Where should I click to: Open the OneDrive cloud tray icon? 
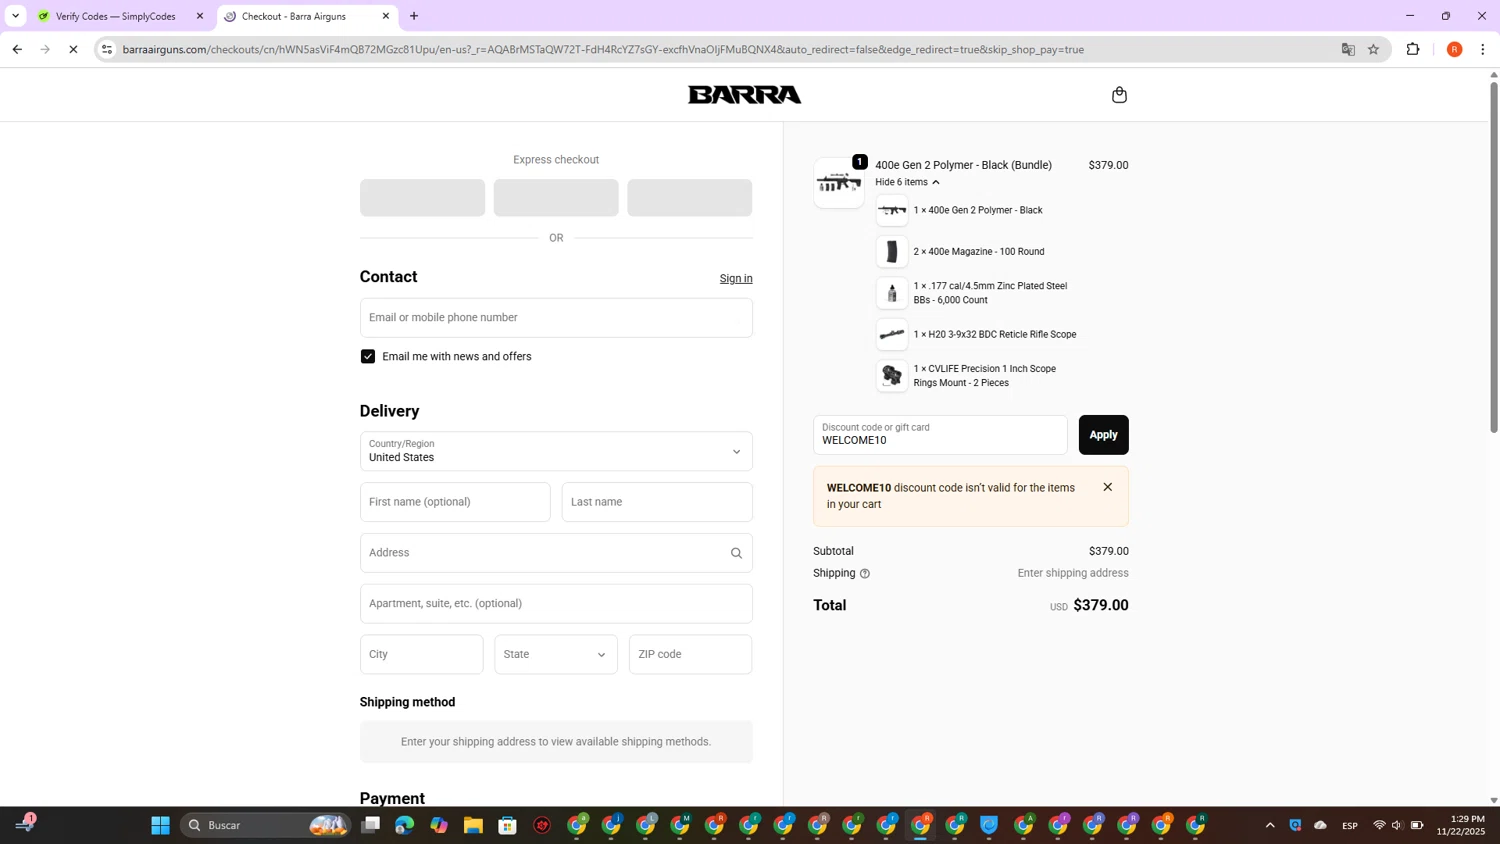click(x=1320, y=825)
